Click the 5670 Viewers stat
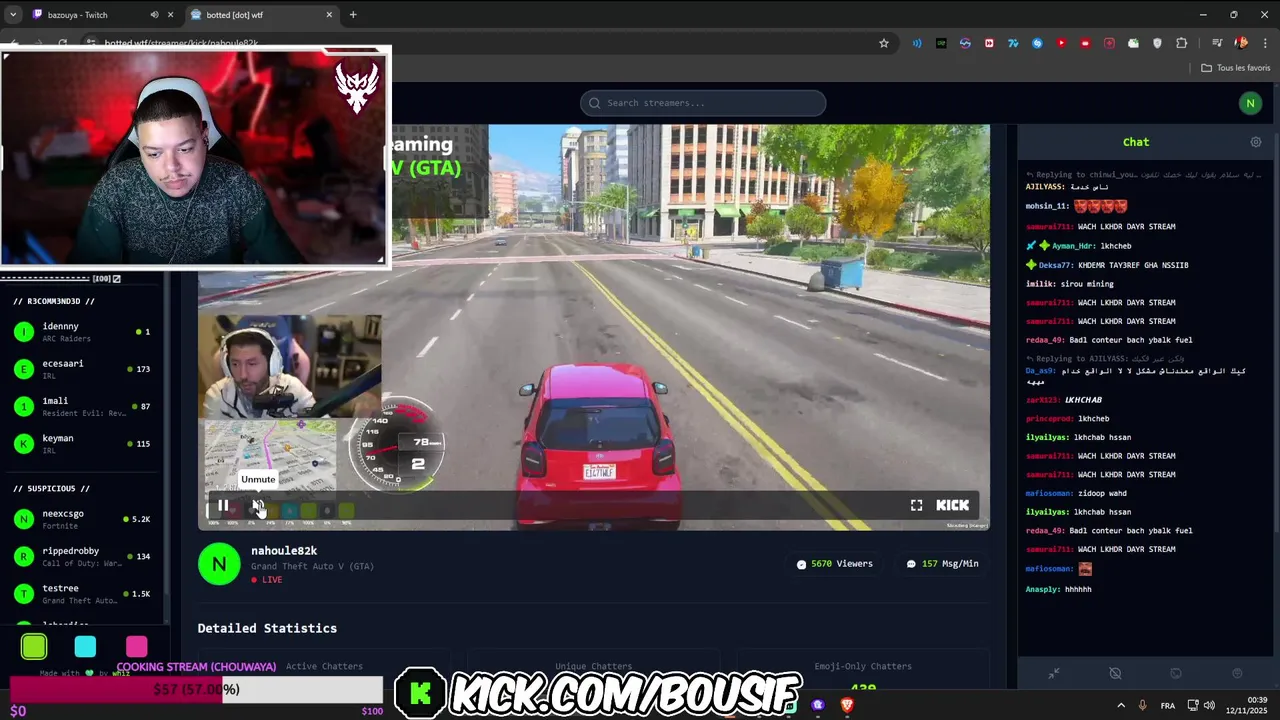 pos(834,564)
